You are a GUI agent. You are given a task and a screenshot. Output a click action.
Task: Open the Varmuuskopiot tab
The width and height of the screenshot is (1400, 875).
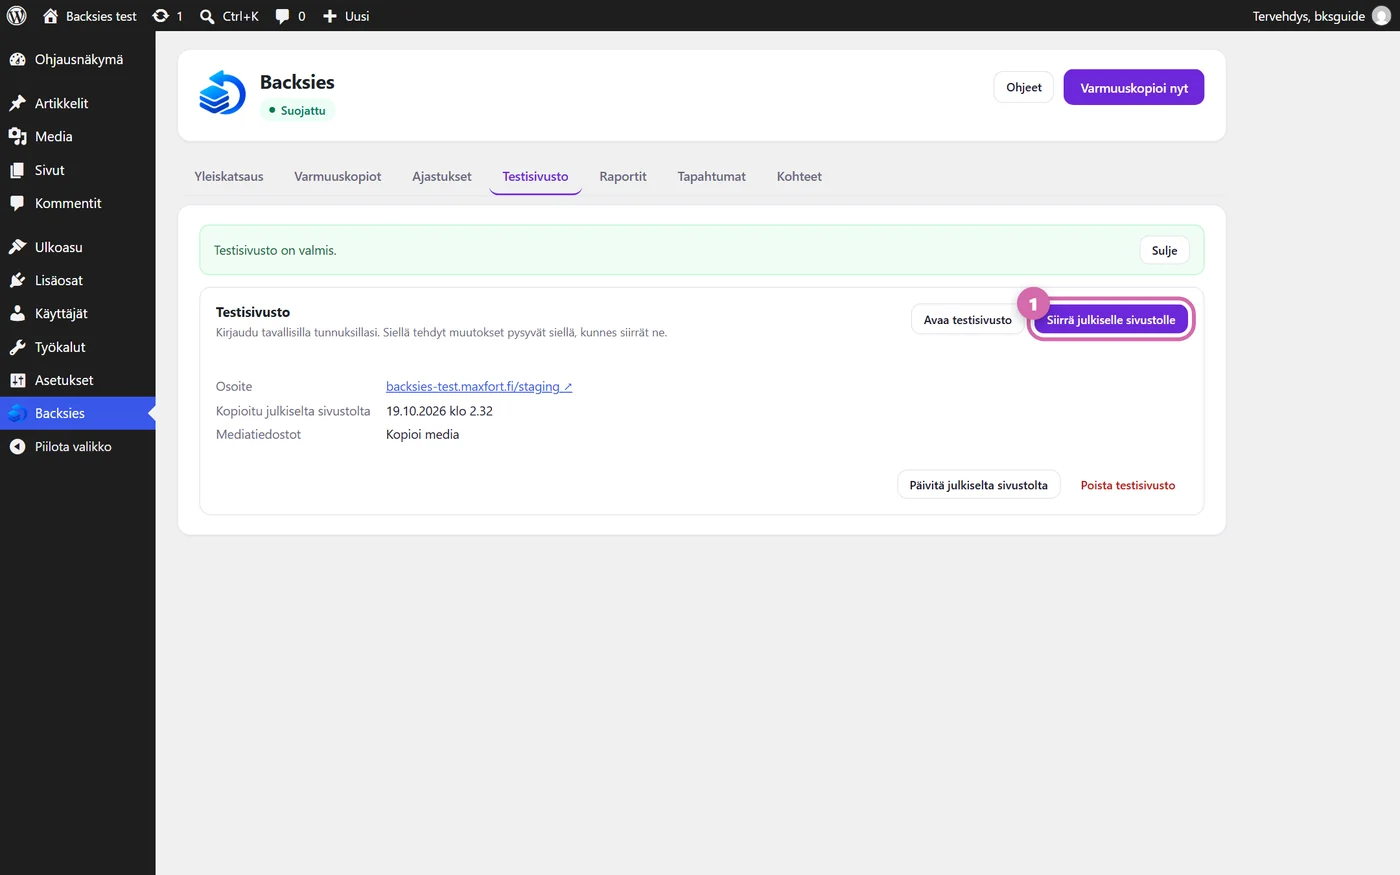[338, 176]
